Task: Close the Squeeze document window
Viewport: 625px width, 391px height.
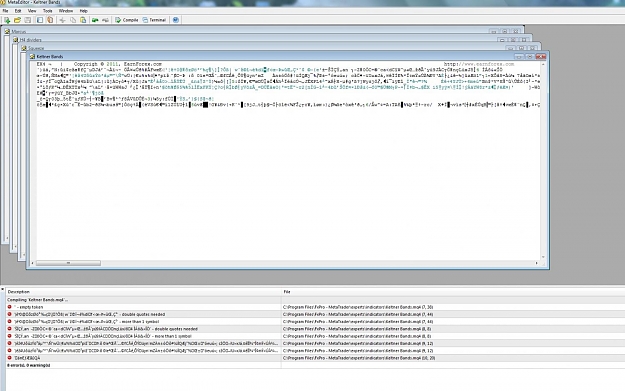Action: point(532,48)
